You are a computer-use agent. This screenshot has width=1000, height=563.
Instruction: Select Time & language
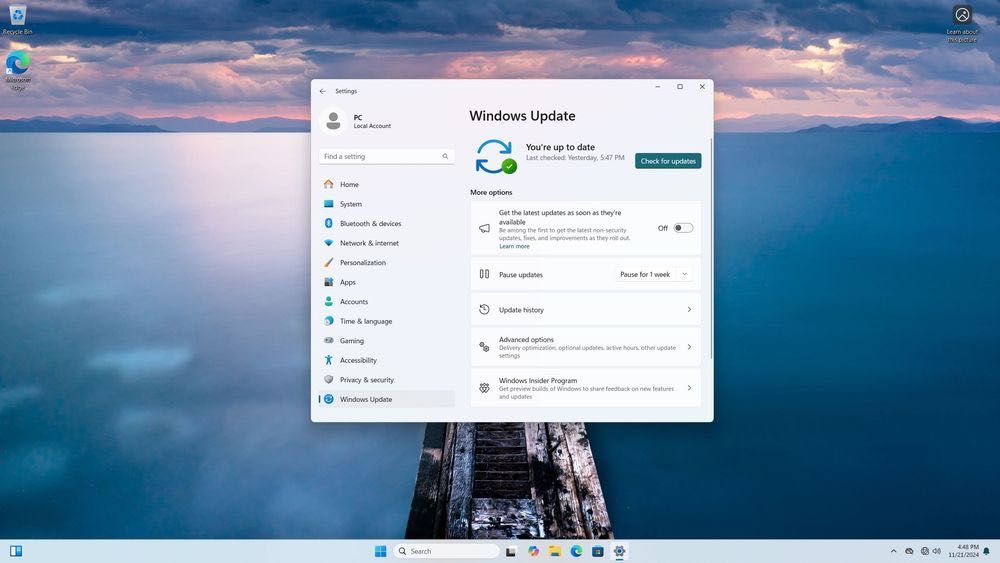click(x=386, y=321)
